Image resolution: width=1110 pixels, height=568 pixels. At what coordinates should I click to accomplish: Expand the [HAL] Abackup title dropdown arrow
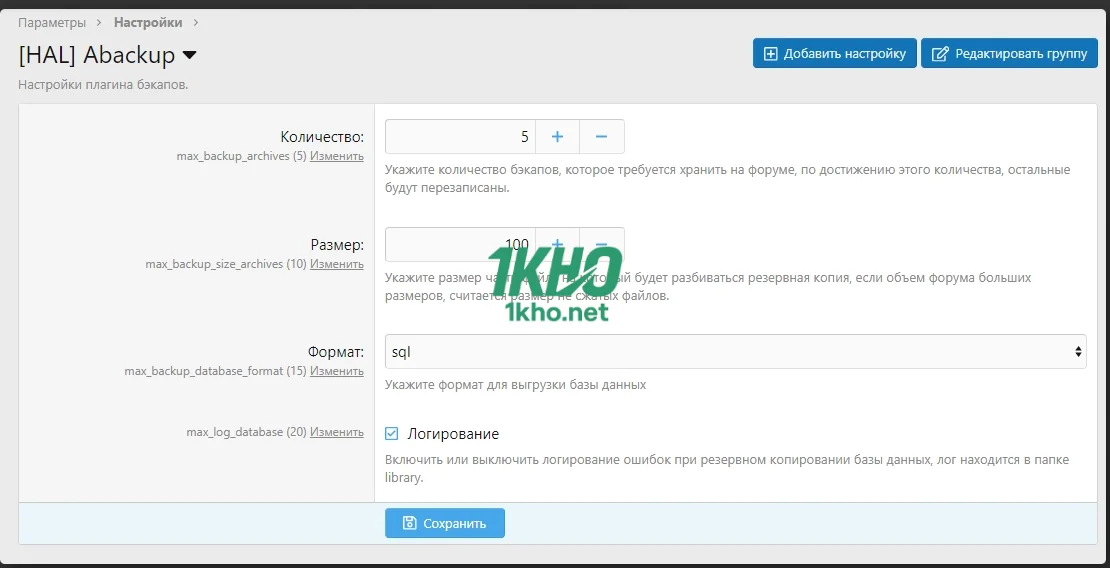click(x=190, y=55)
